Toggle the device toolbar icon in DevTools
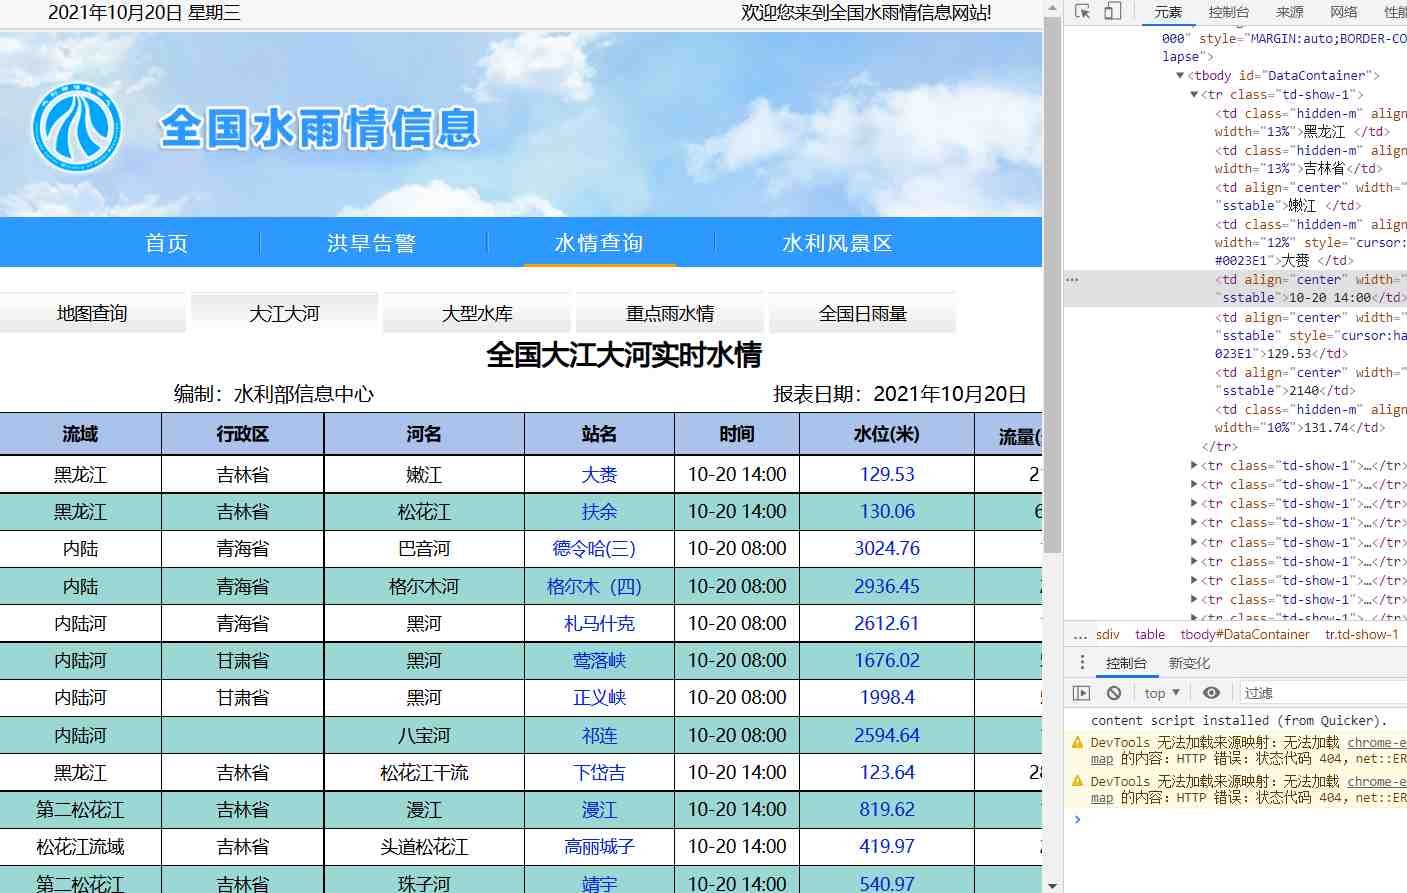The image size is (1407, 893). [1112, 12]
